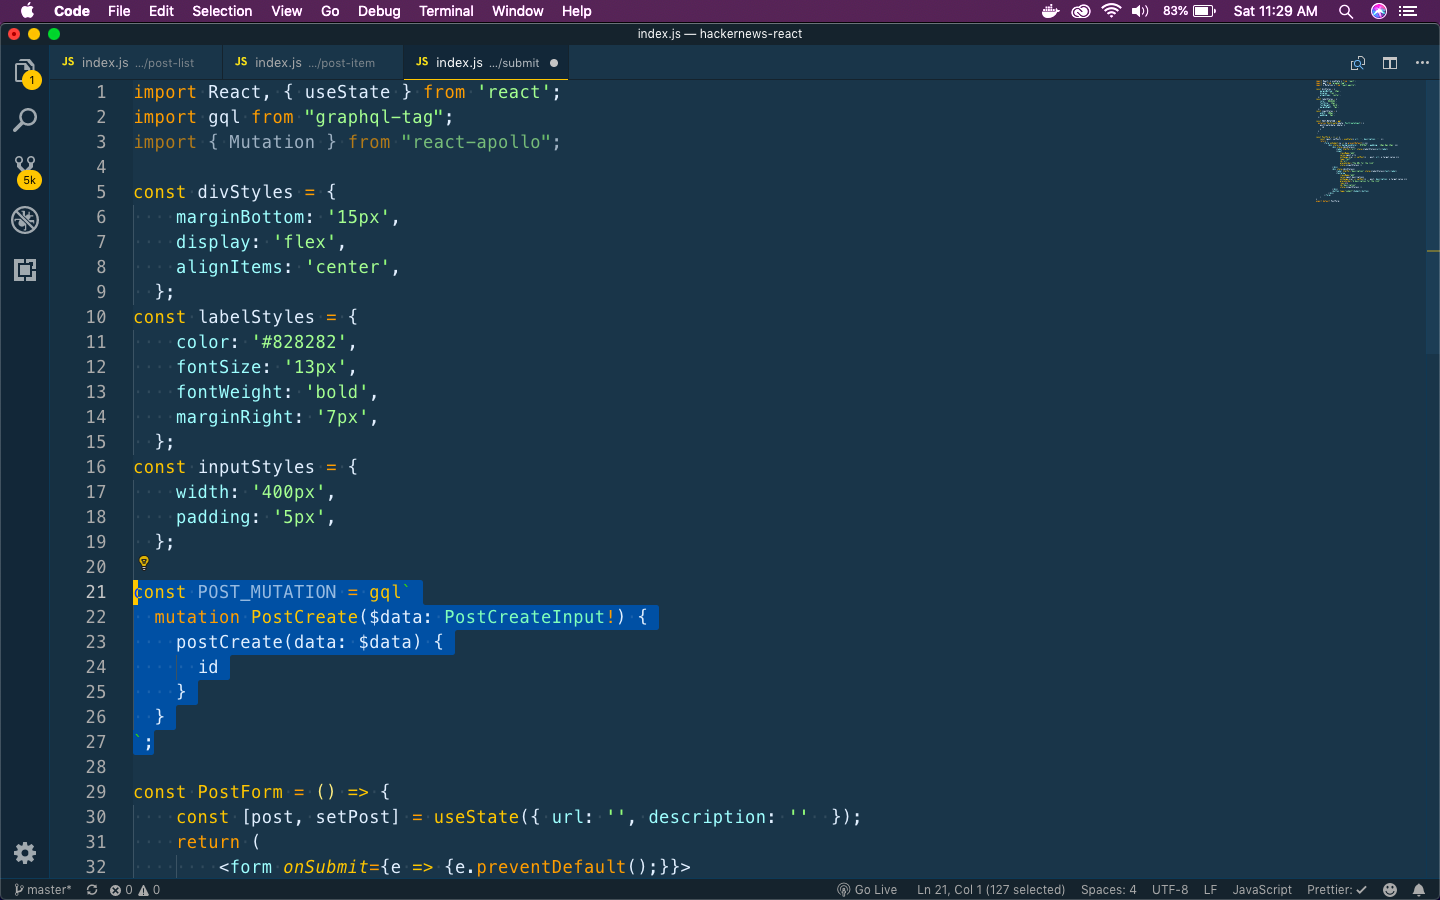This screenshot has width=1440, height=900.
Task: Click the volume icon in the menu bar
Action: tap(1140, 11)
